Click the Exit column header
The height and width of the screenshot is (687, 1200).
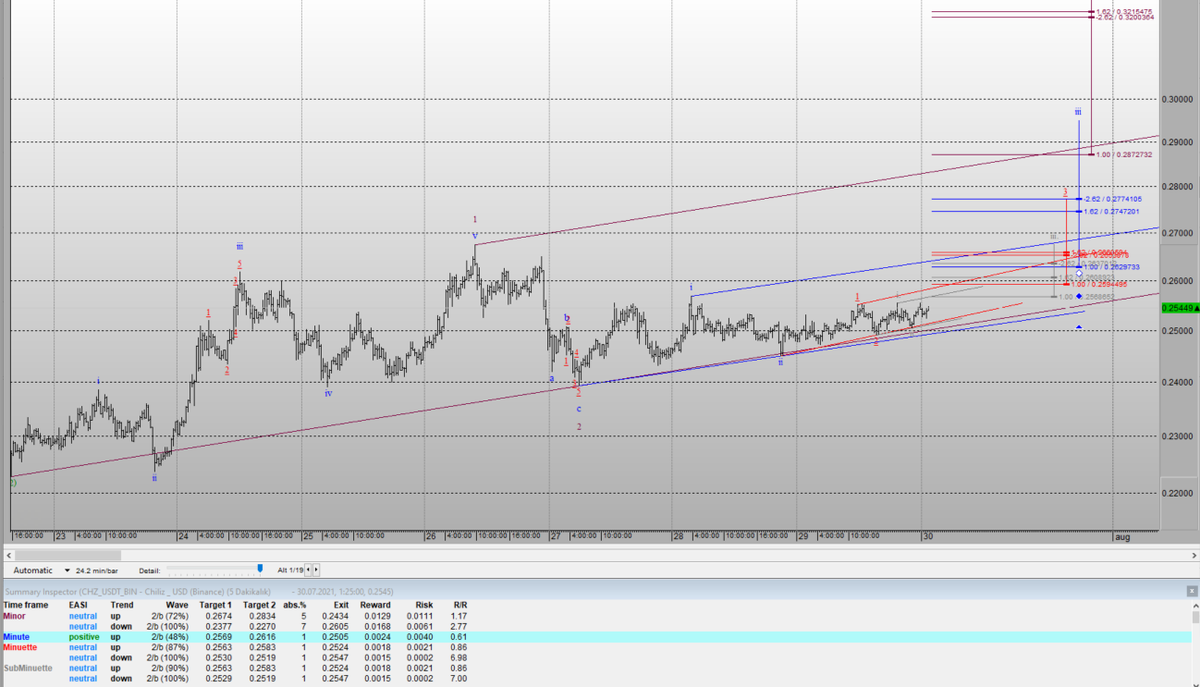(x=342, y=605)
